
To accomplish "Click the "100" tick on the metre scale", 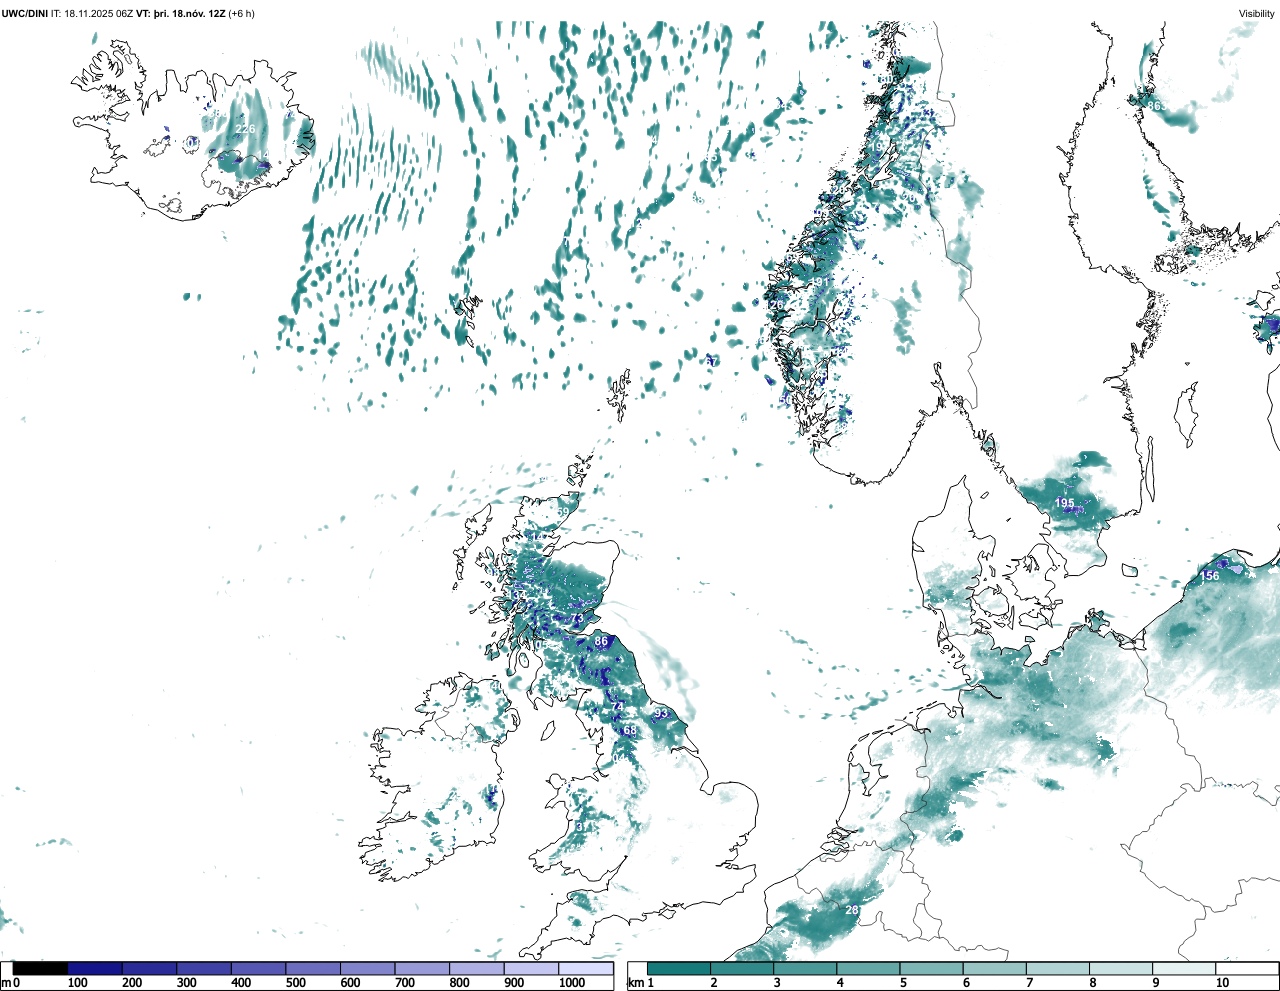I will pyautogui.click(x=77, y=983).
